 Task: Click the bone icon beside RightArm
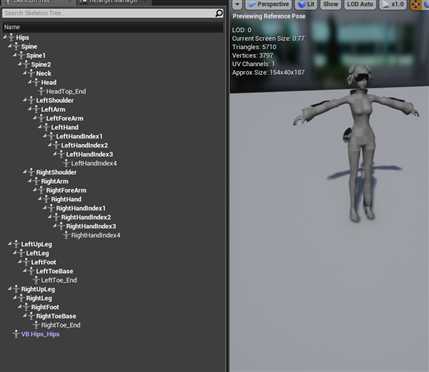pos(37,181)
